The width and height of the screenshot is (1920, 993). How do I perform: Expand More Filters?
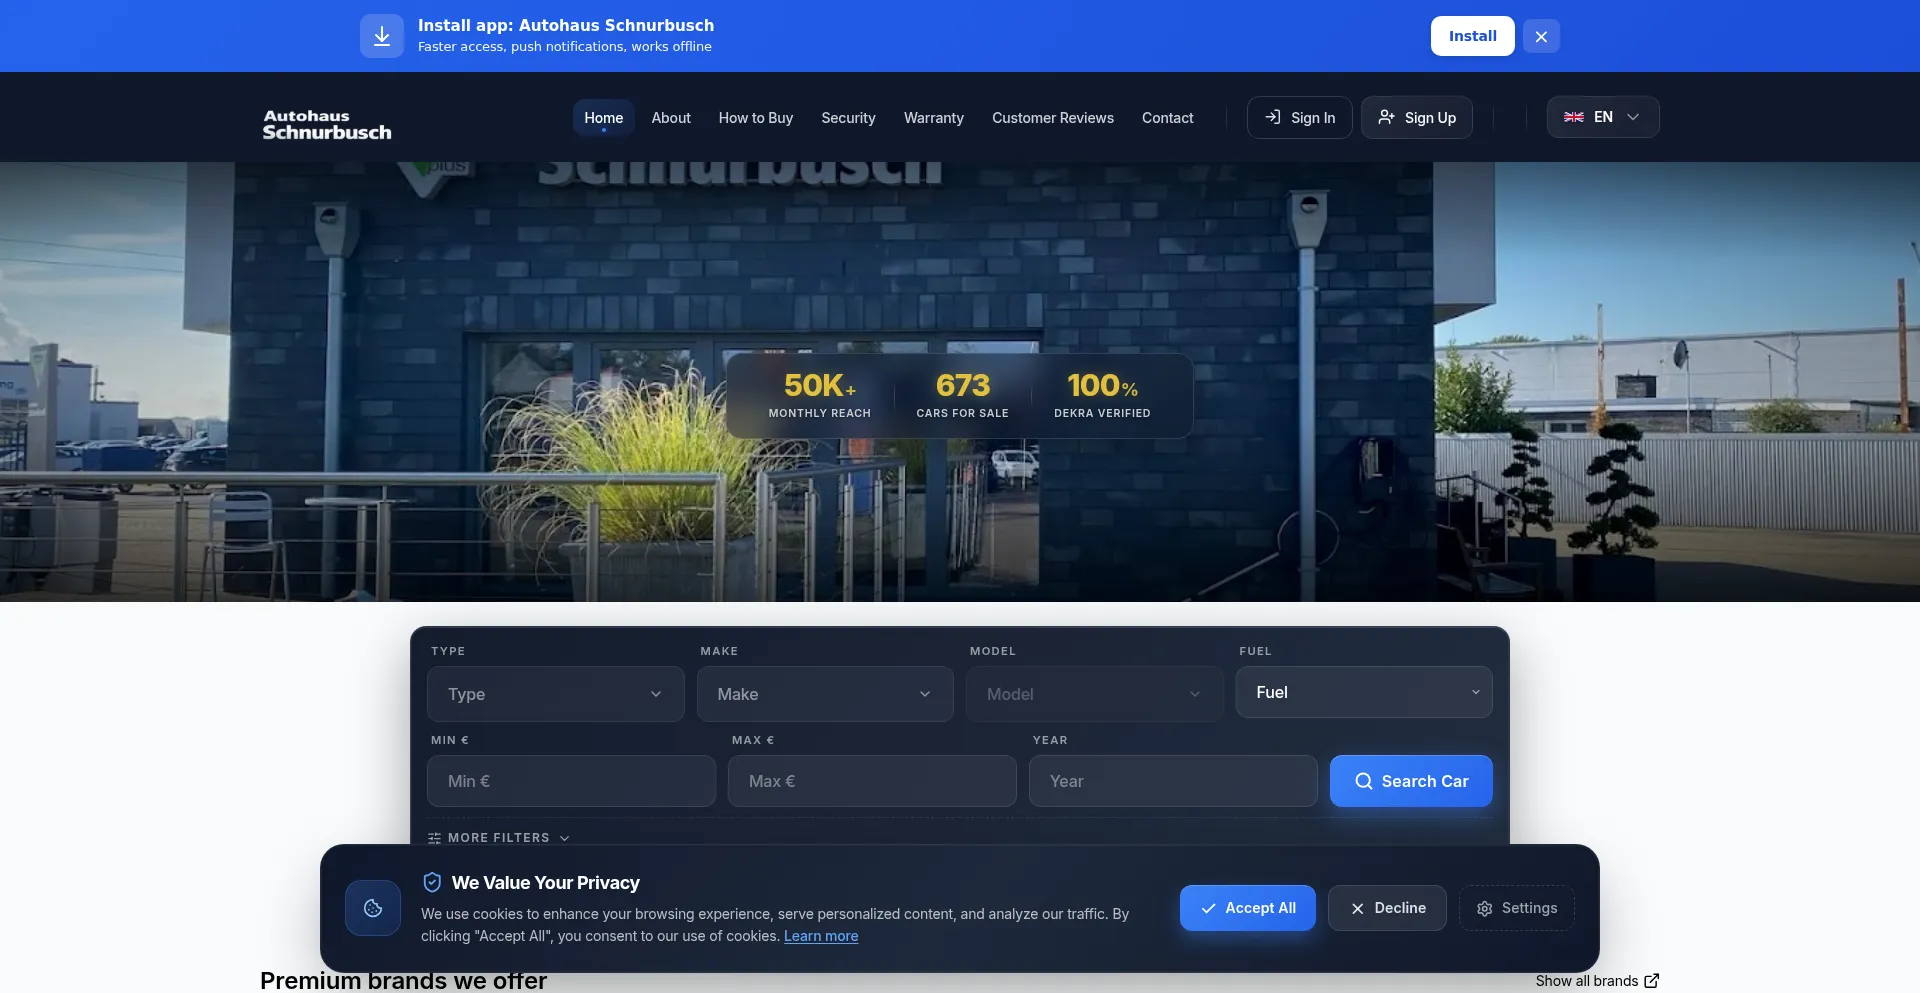click(499, 838)
